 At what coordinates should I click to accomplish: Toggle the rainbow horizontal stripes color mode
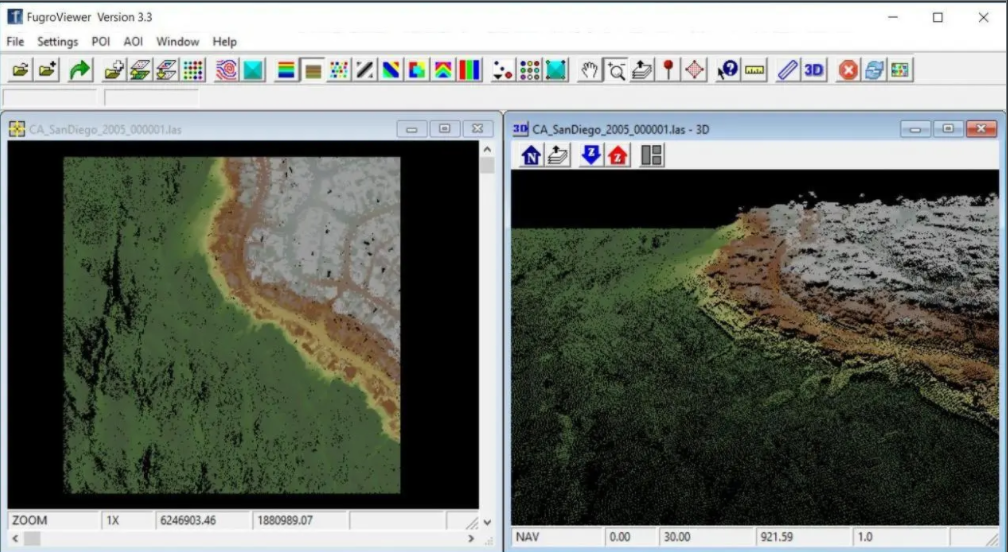pos(286,70)
